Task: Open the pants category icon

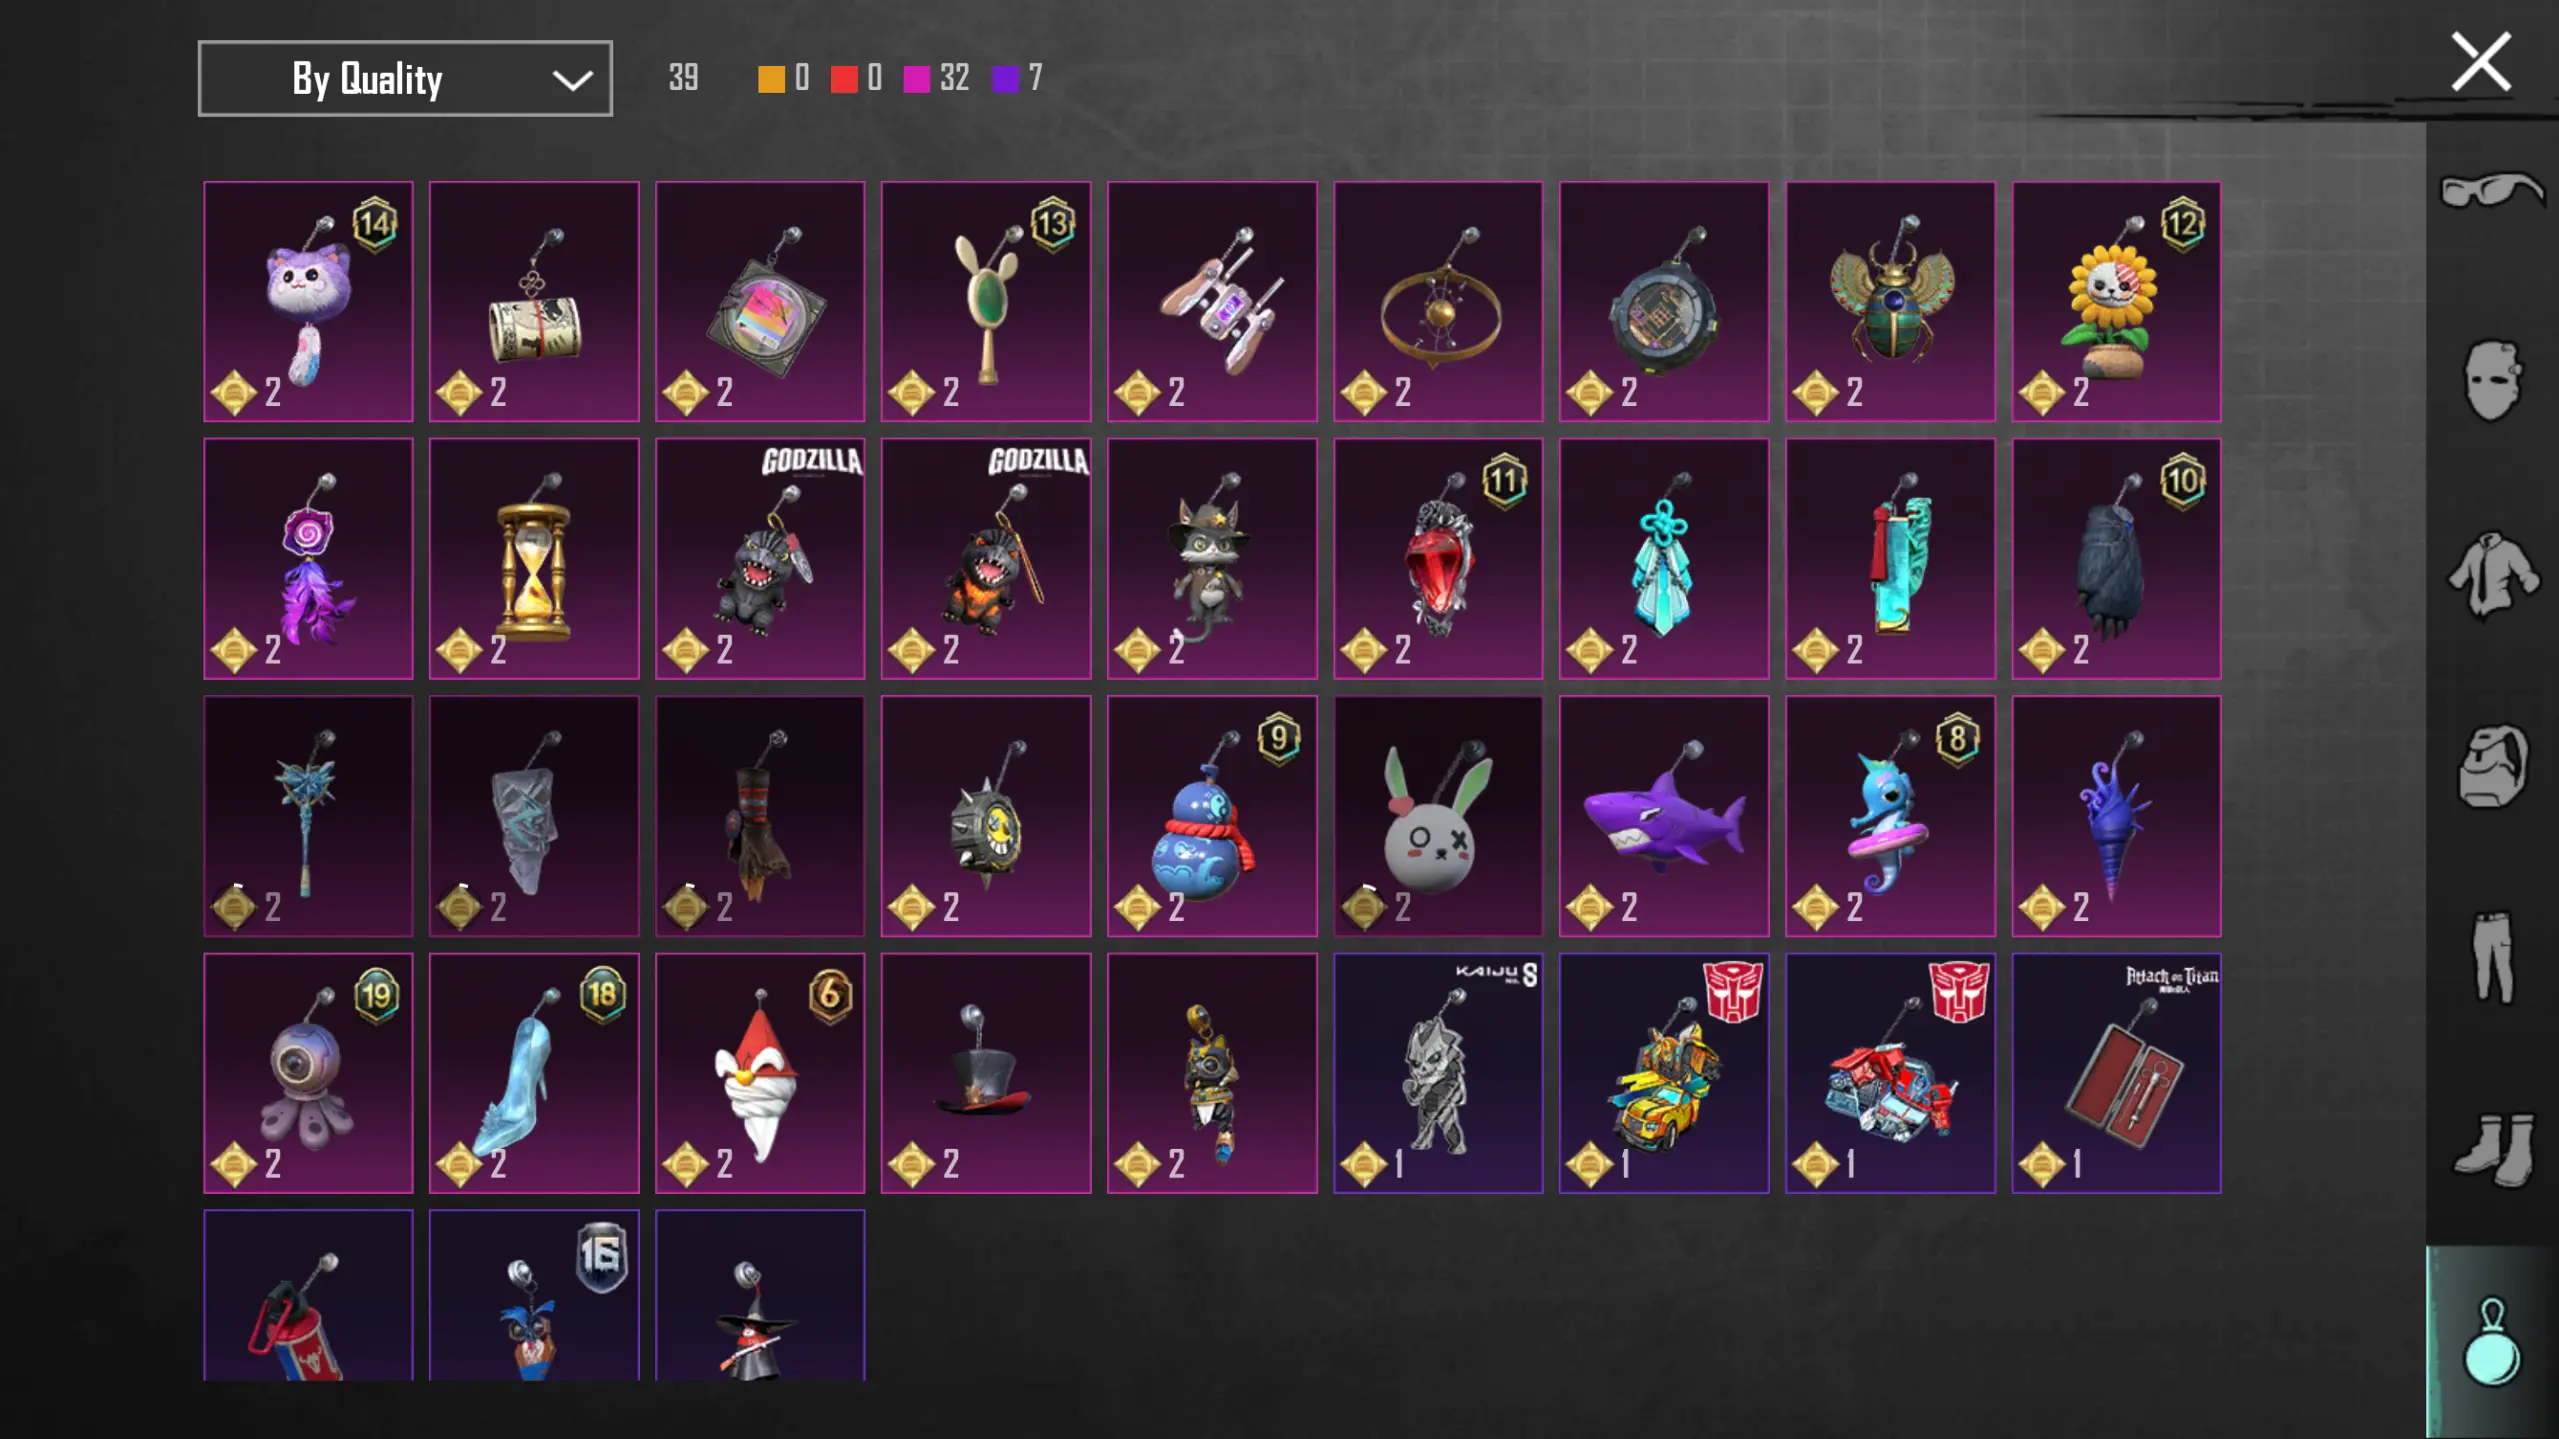Action: pos(2491,957)
